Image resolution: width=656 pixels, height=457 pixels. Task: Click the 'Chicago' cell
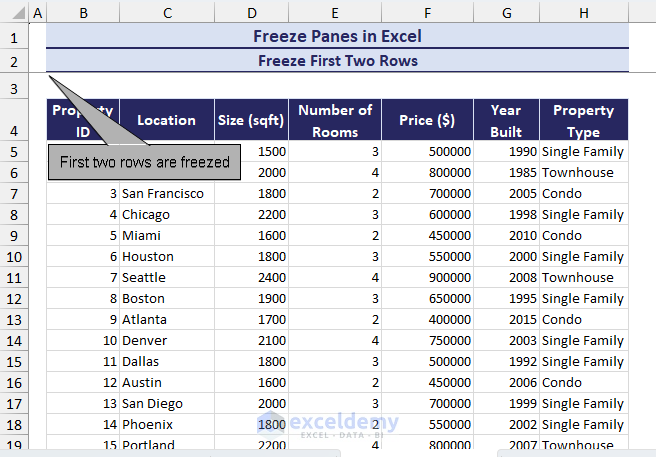tap(167, 215)
